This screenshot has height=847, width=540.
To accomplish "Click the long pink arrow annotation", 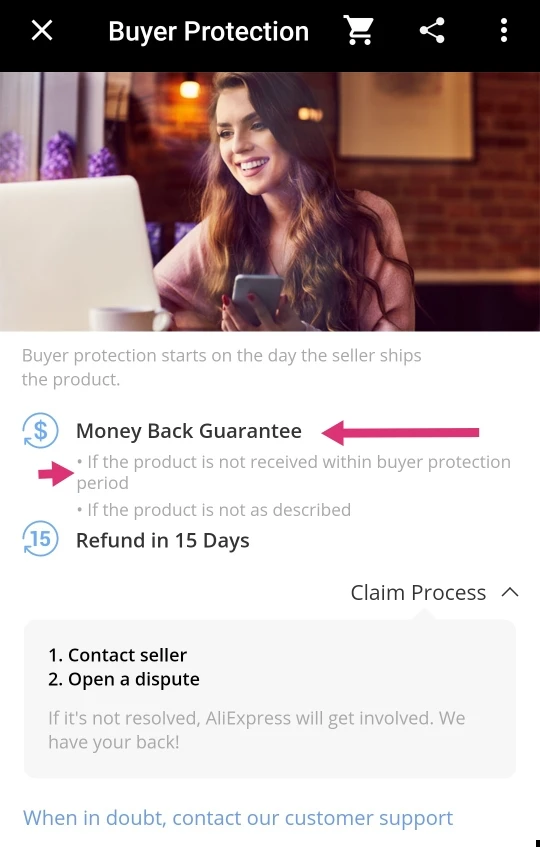I will (x=400, y=432).
